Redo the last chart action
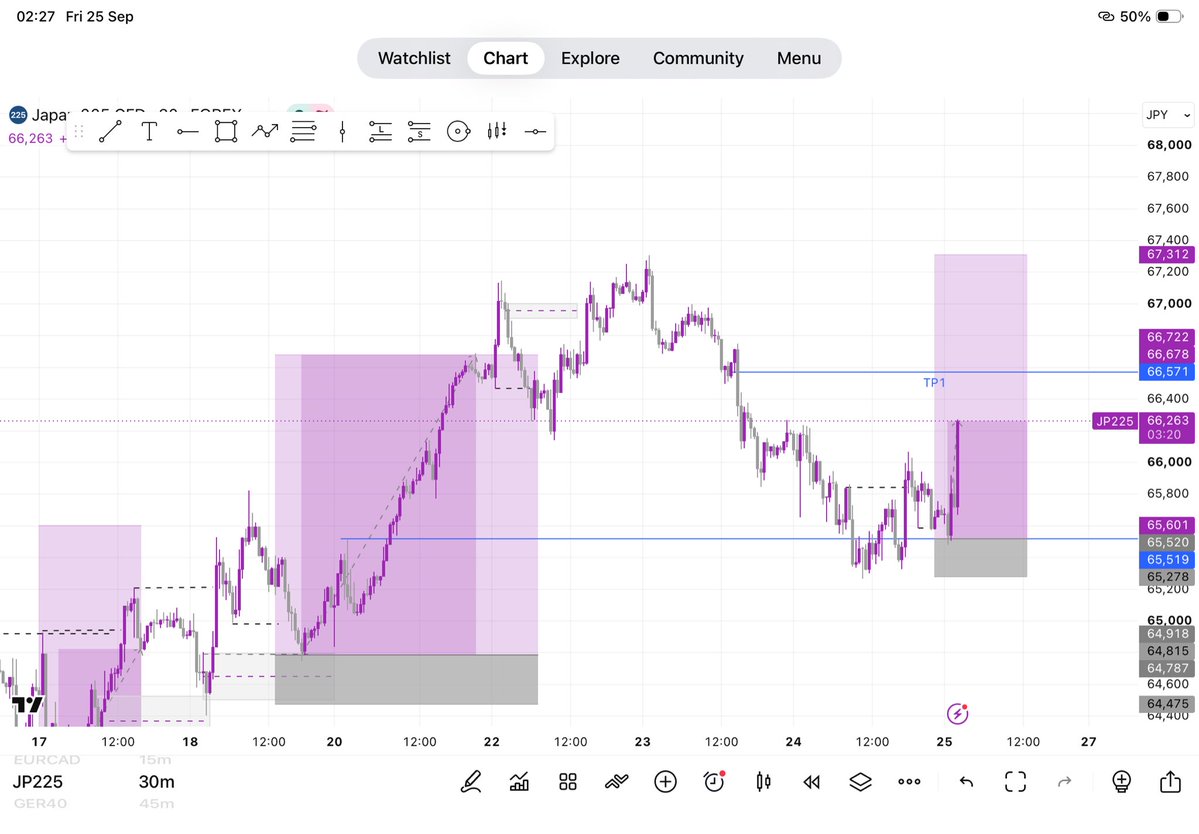 click(x=1064, y=781)
